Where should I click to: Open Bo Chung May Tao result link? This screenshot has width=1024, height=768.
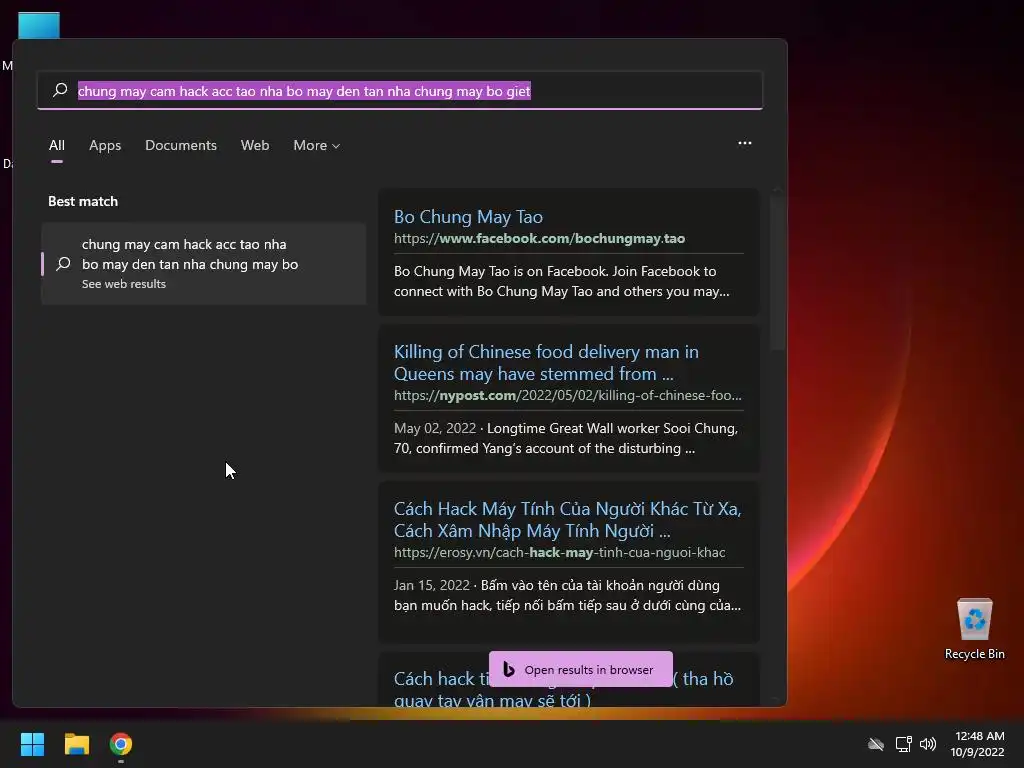point(468,217)
